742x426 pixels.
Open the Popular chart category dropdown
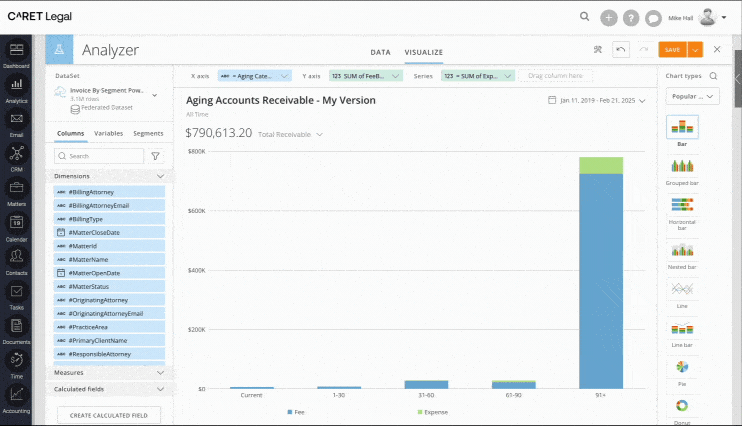(694, 97)
